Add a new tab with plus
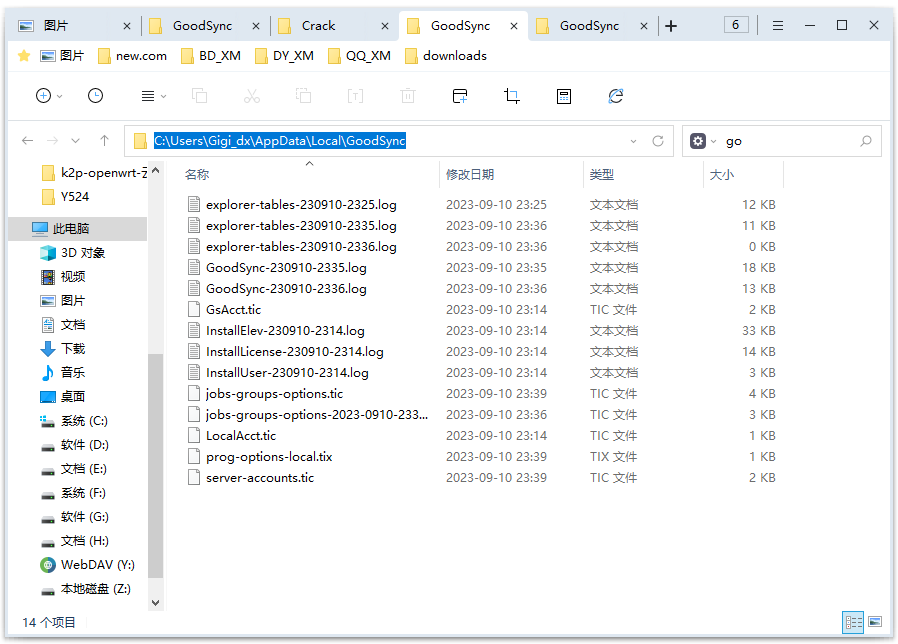The image size is (898, 644). [671, 26]
